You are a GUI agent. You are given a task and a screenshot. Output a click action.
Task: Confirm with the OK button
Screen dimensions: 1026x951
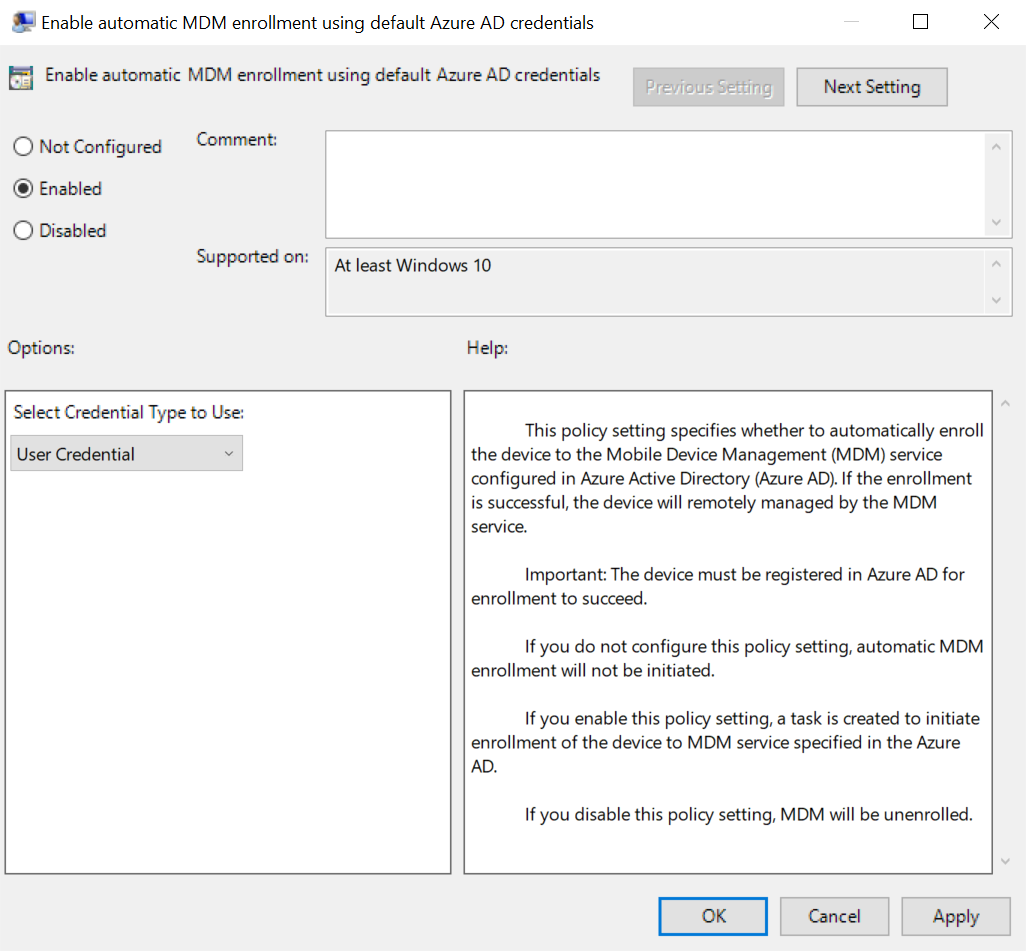point(713,916)
